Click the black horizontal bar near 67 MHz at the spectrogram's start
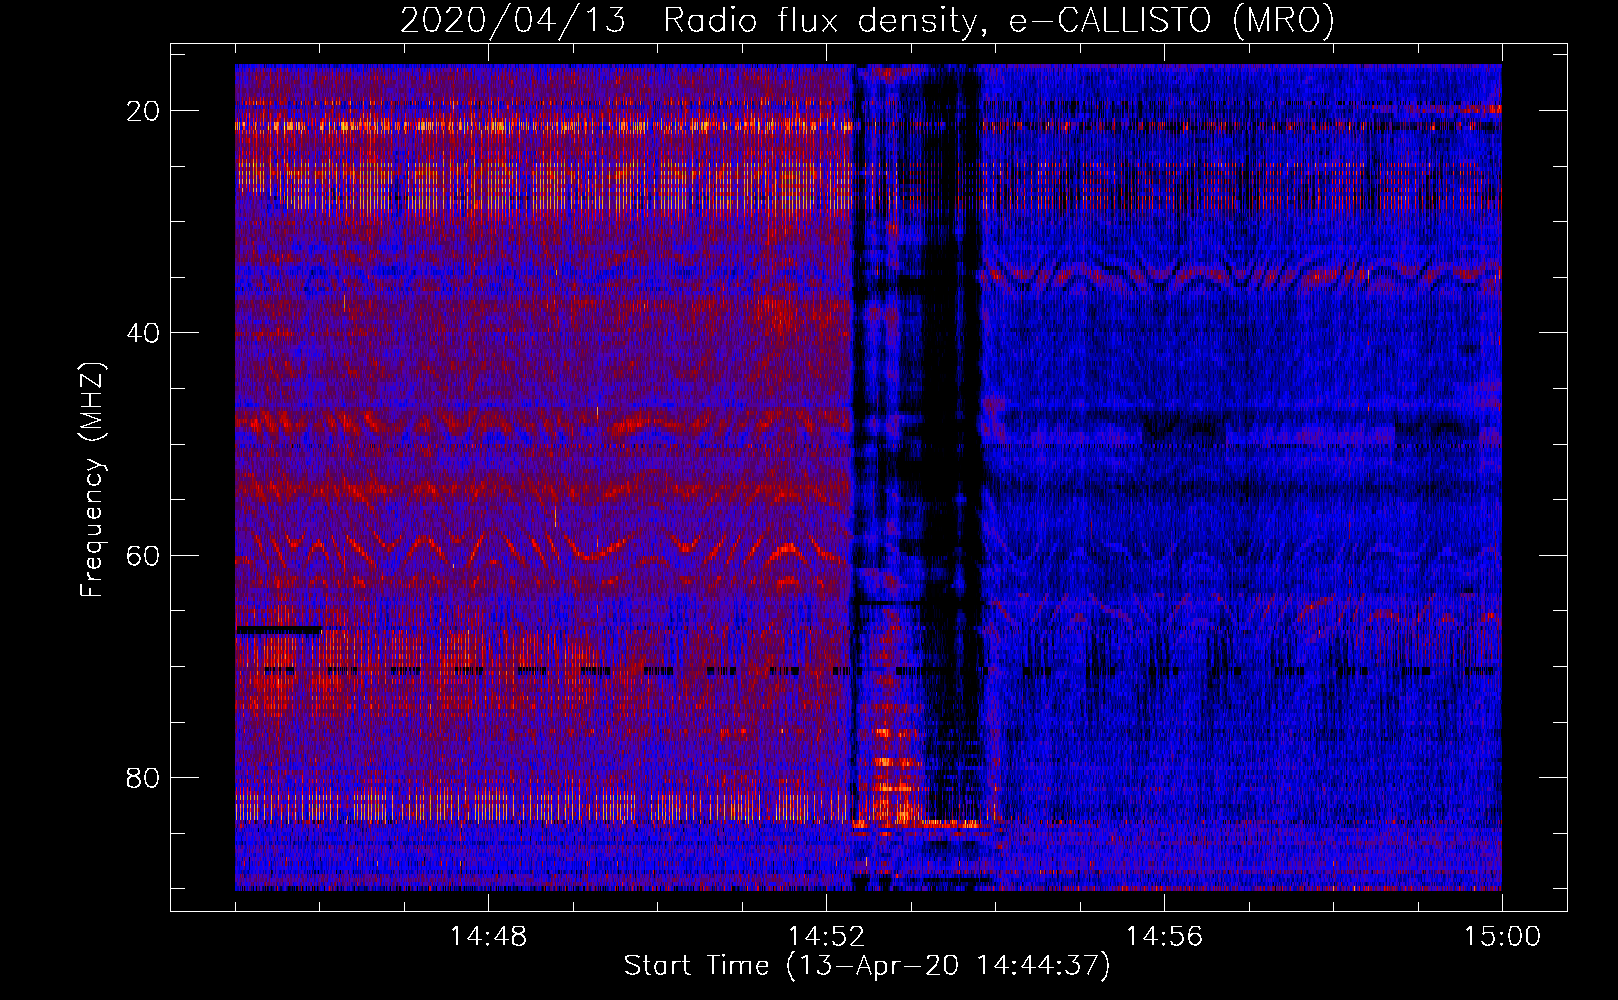1618x1000 pixels. point(279,630)
